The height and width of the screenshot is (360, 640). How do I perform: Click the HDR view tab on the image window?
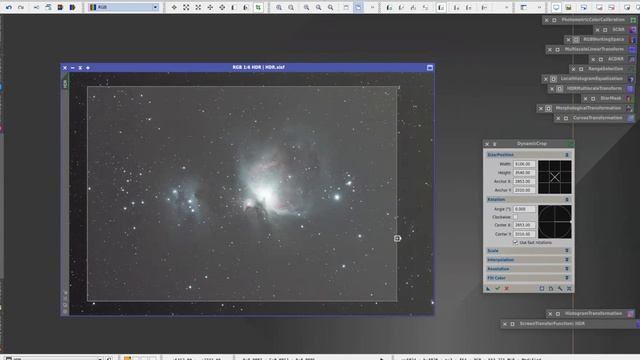[x=65, y=84]
